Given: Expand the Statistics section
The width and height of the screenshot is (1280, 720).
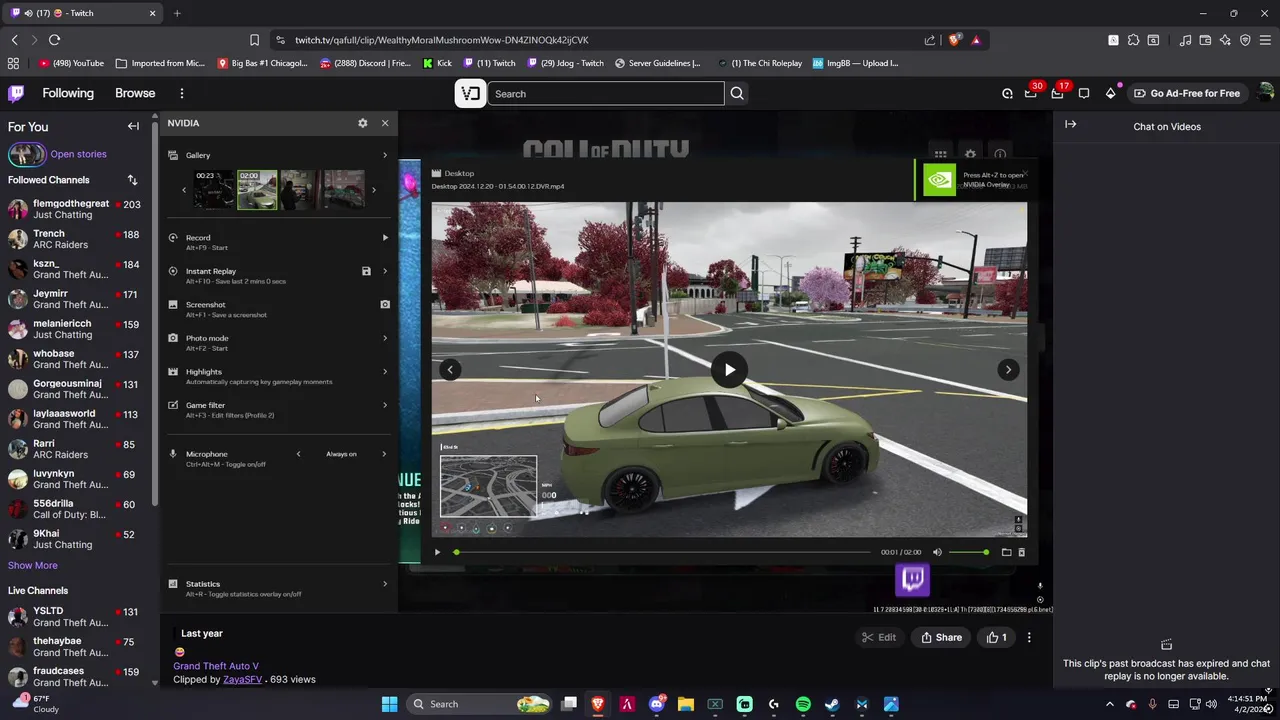Looking at the screenshot, I should click(x=385, y=584).
